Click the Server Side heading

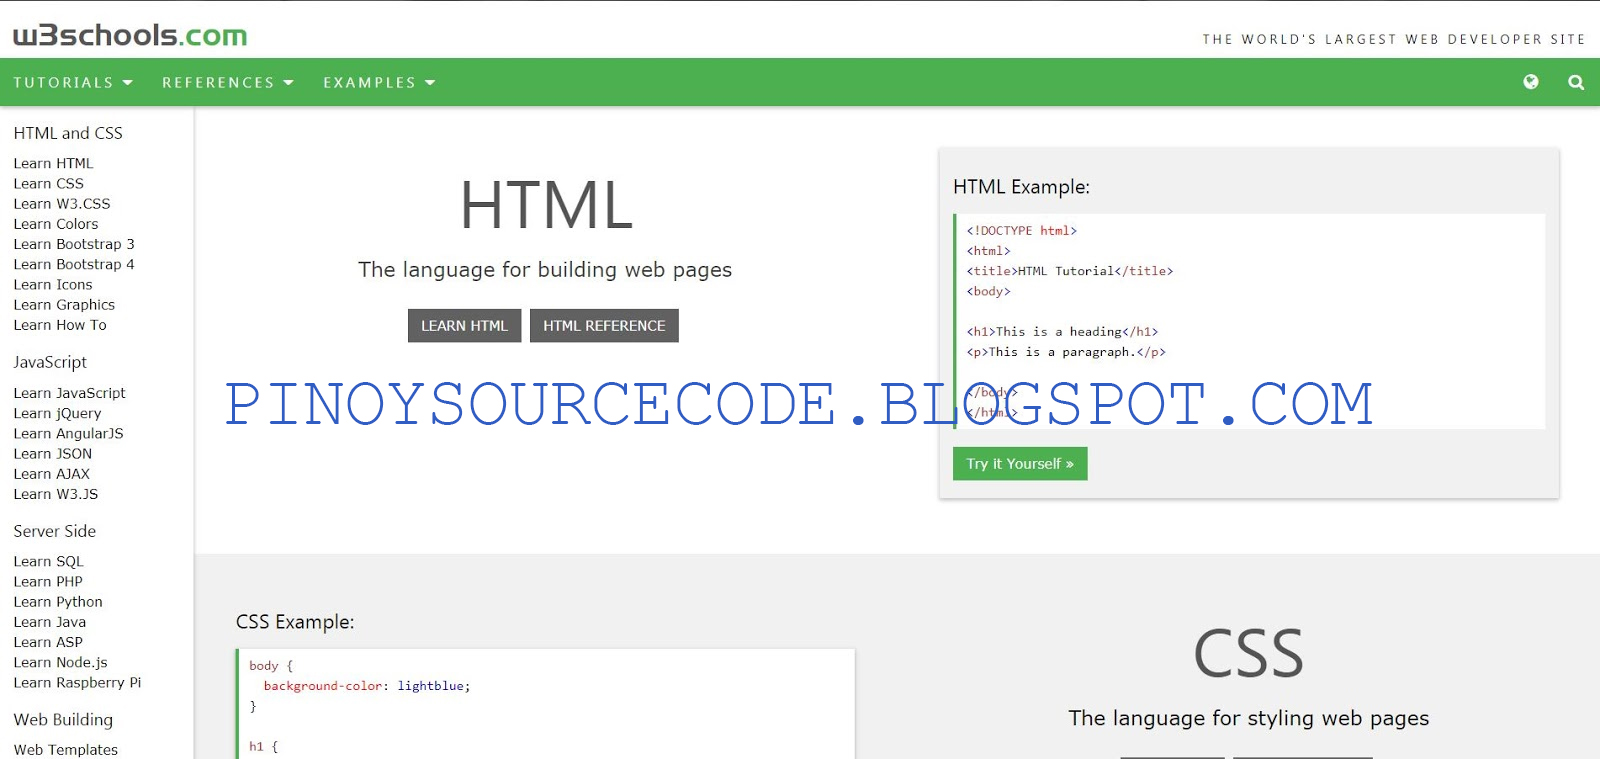(55, 531)
